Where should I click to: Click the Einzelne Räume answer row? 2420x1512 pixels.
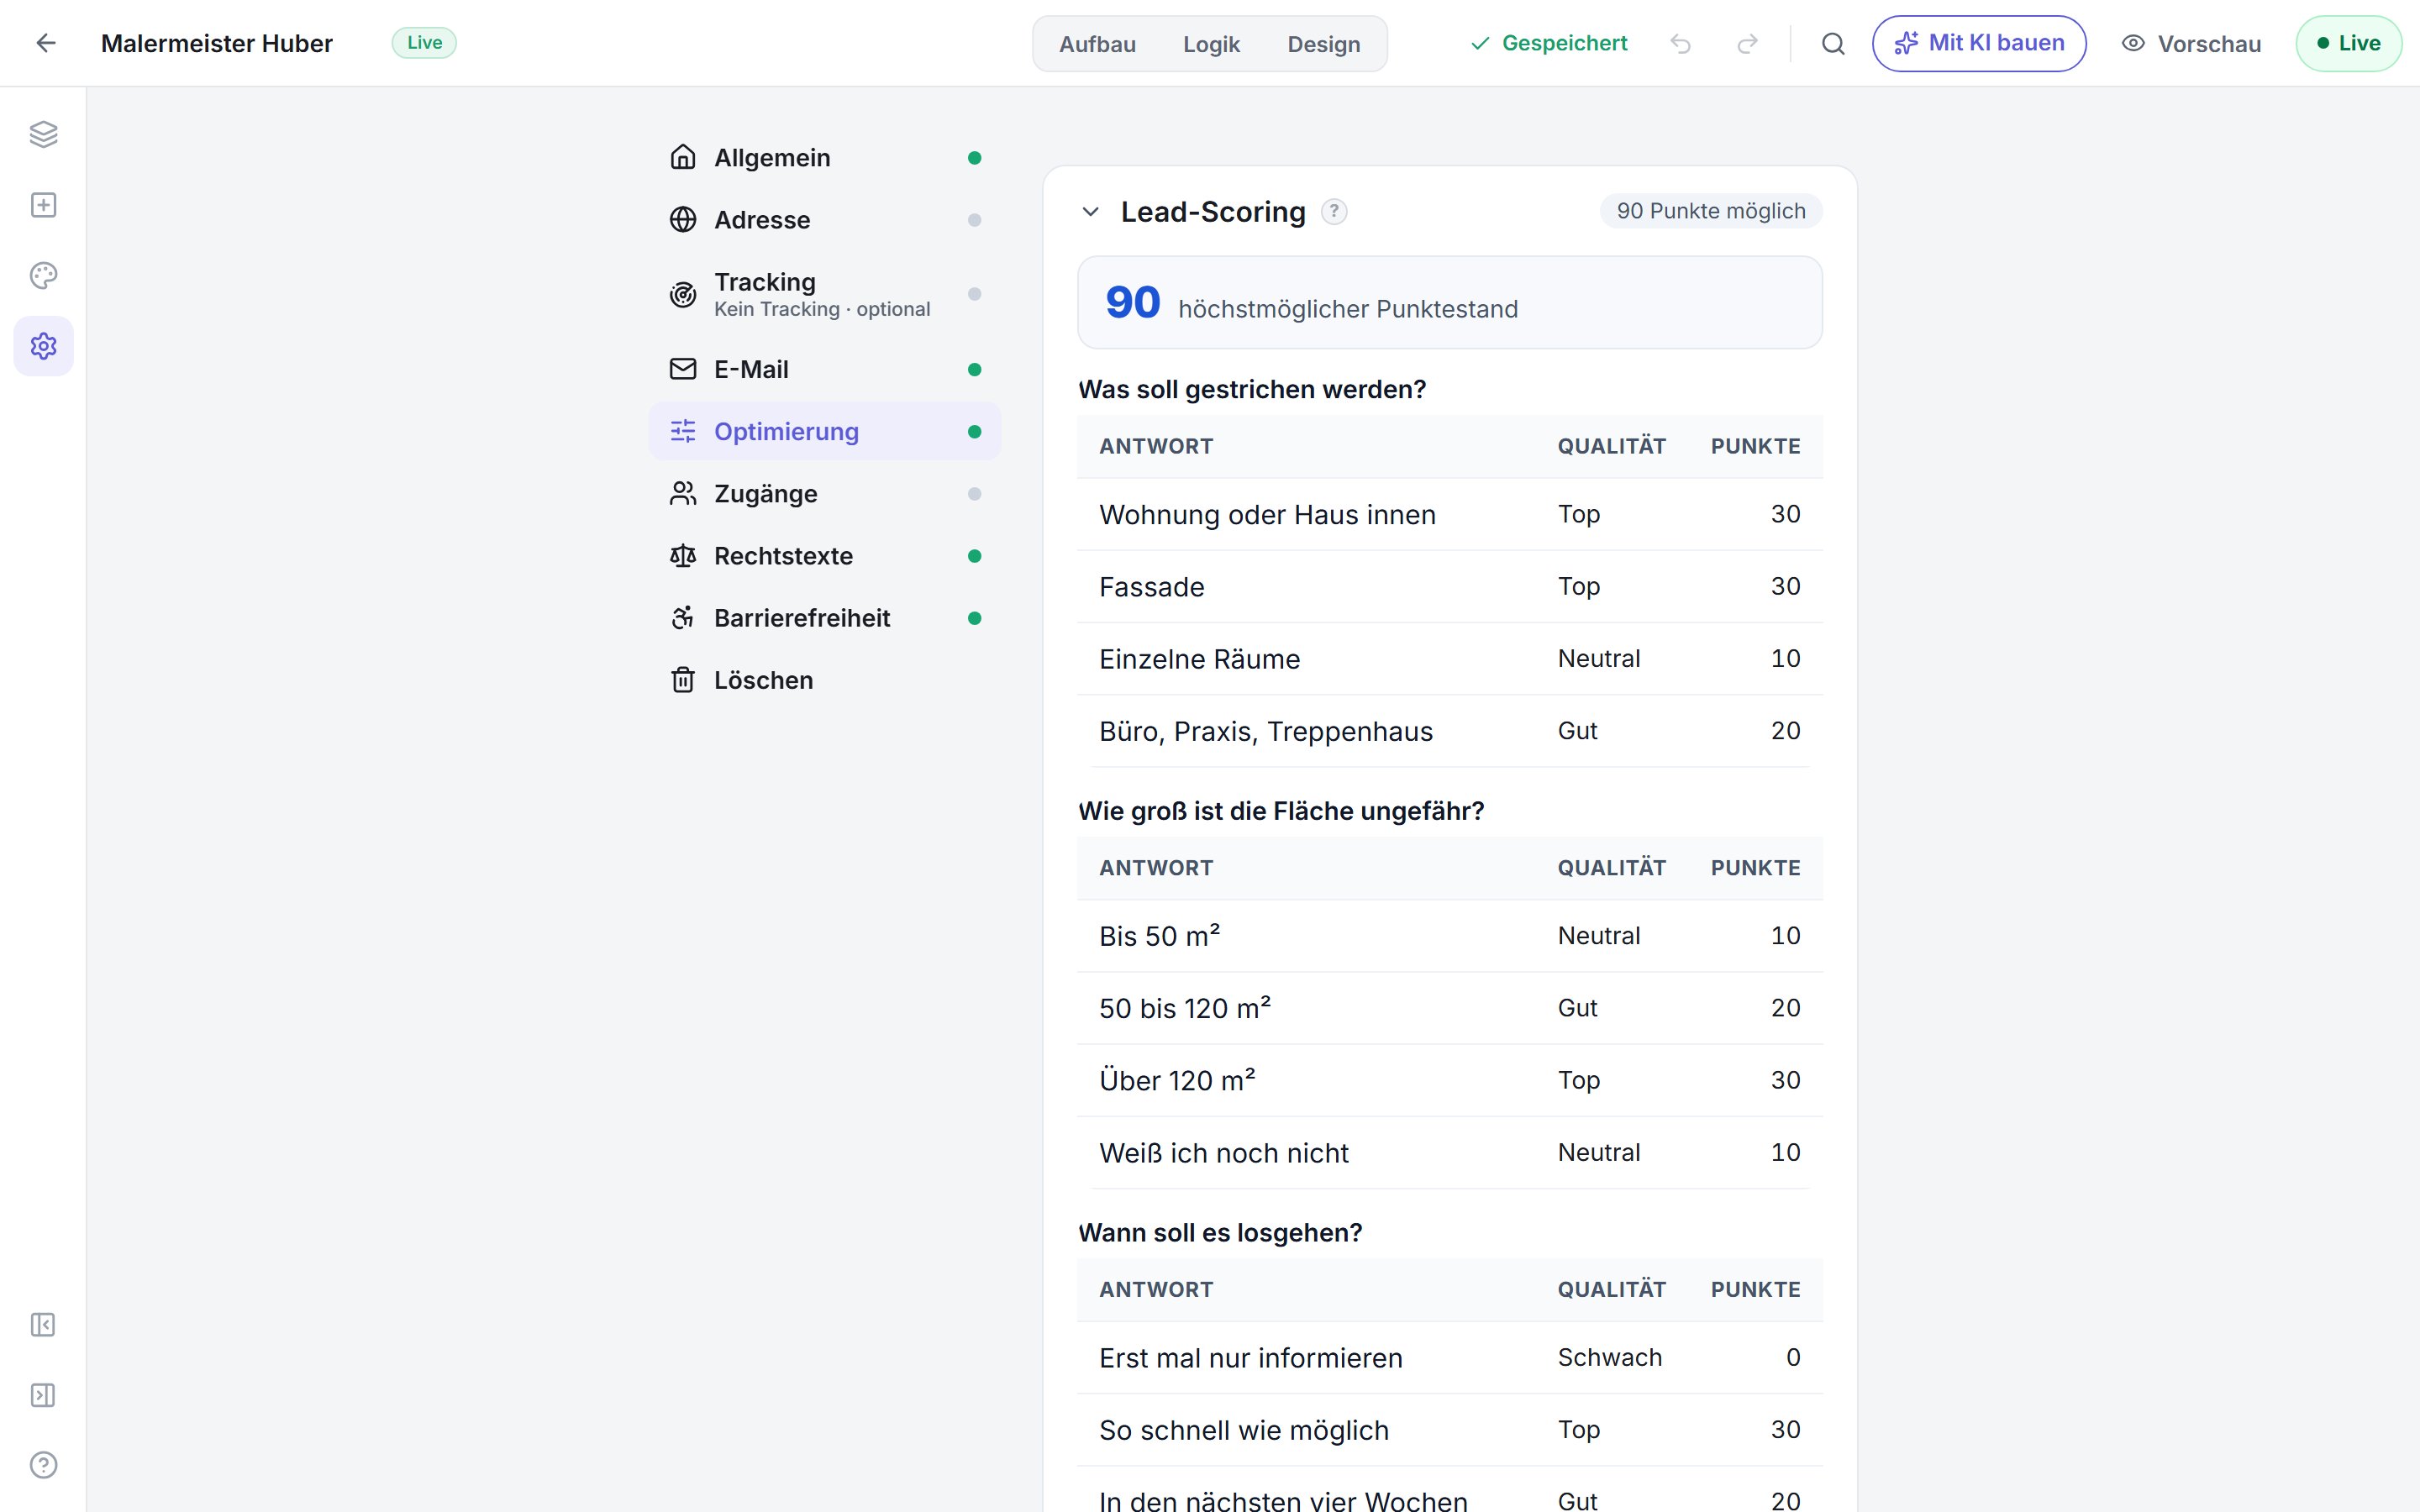tap(1450, 659)
